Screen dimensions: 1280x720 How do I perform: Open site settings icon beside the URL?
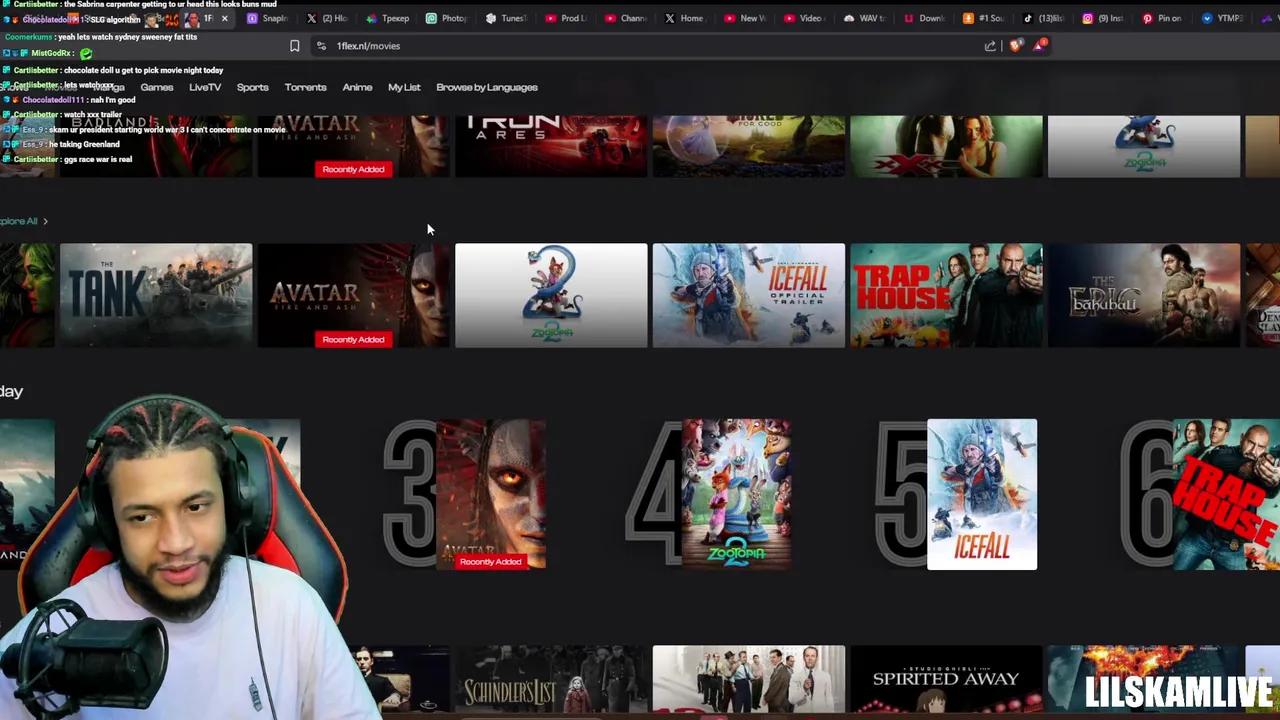click(321, 46)
